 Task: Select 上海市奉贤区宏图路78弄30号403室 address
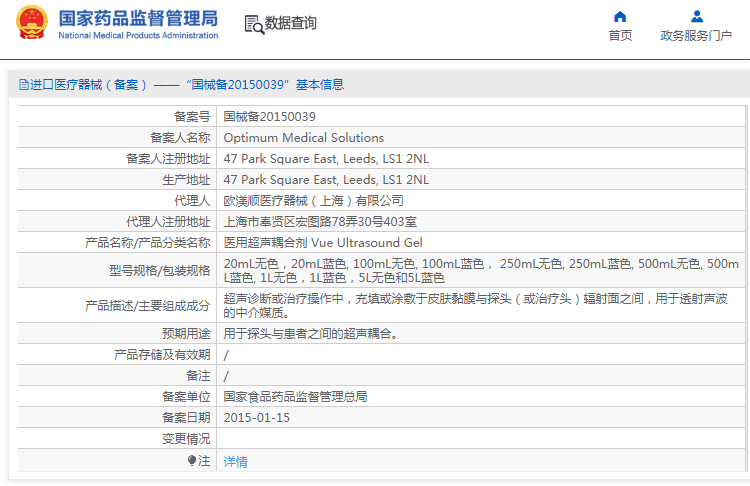tap(320, 222)
